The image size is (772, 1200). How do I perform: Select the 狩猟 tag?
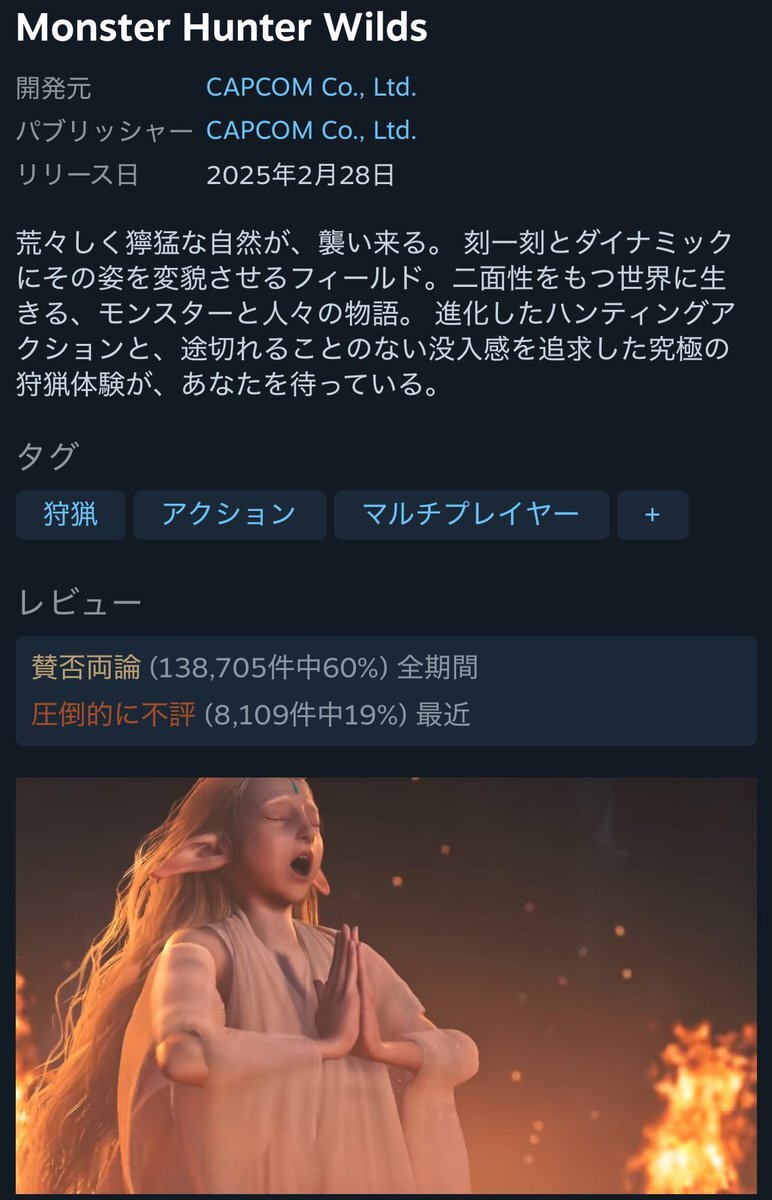71,515
